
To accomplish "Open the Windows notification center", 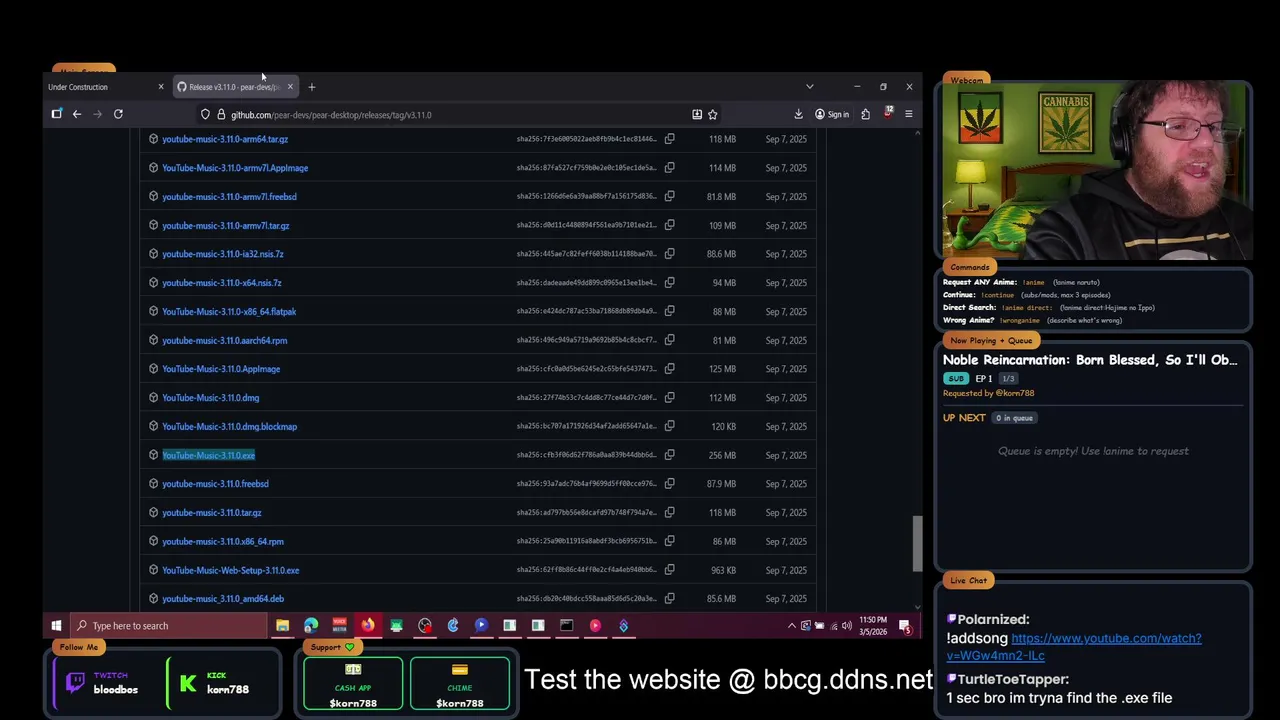I will (x=905, y=626).
